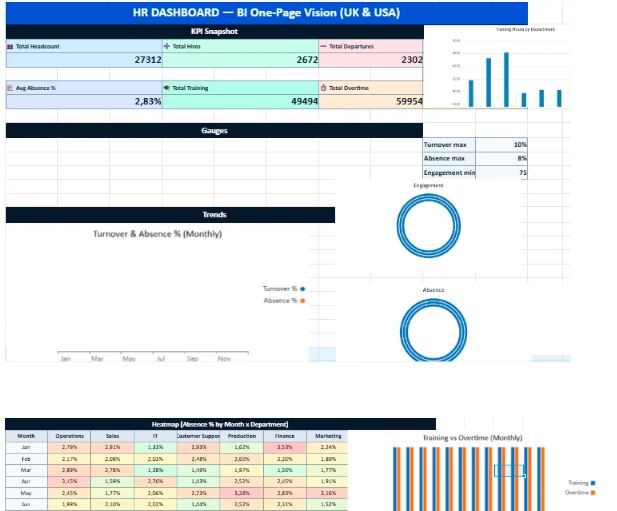Click the Overtime legend marker

595,492
